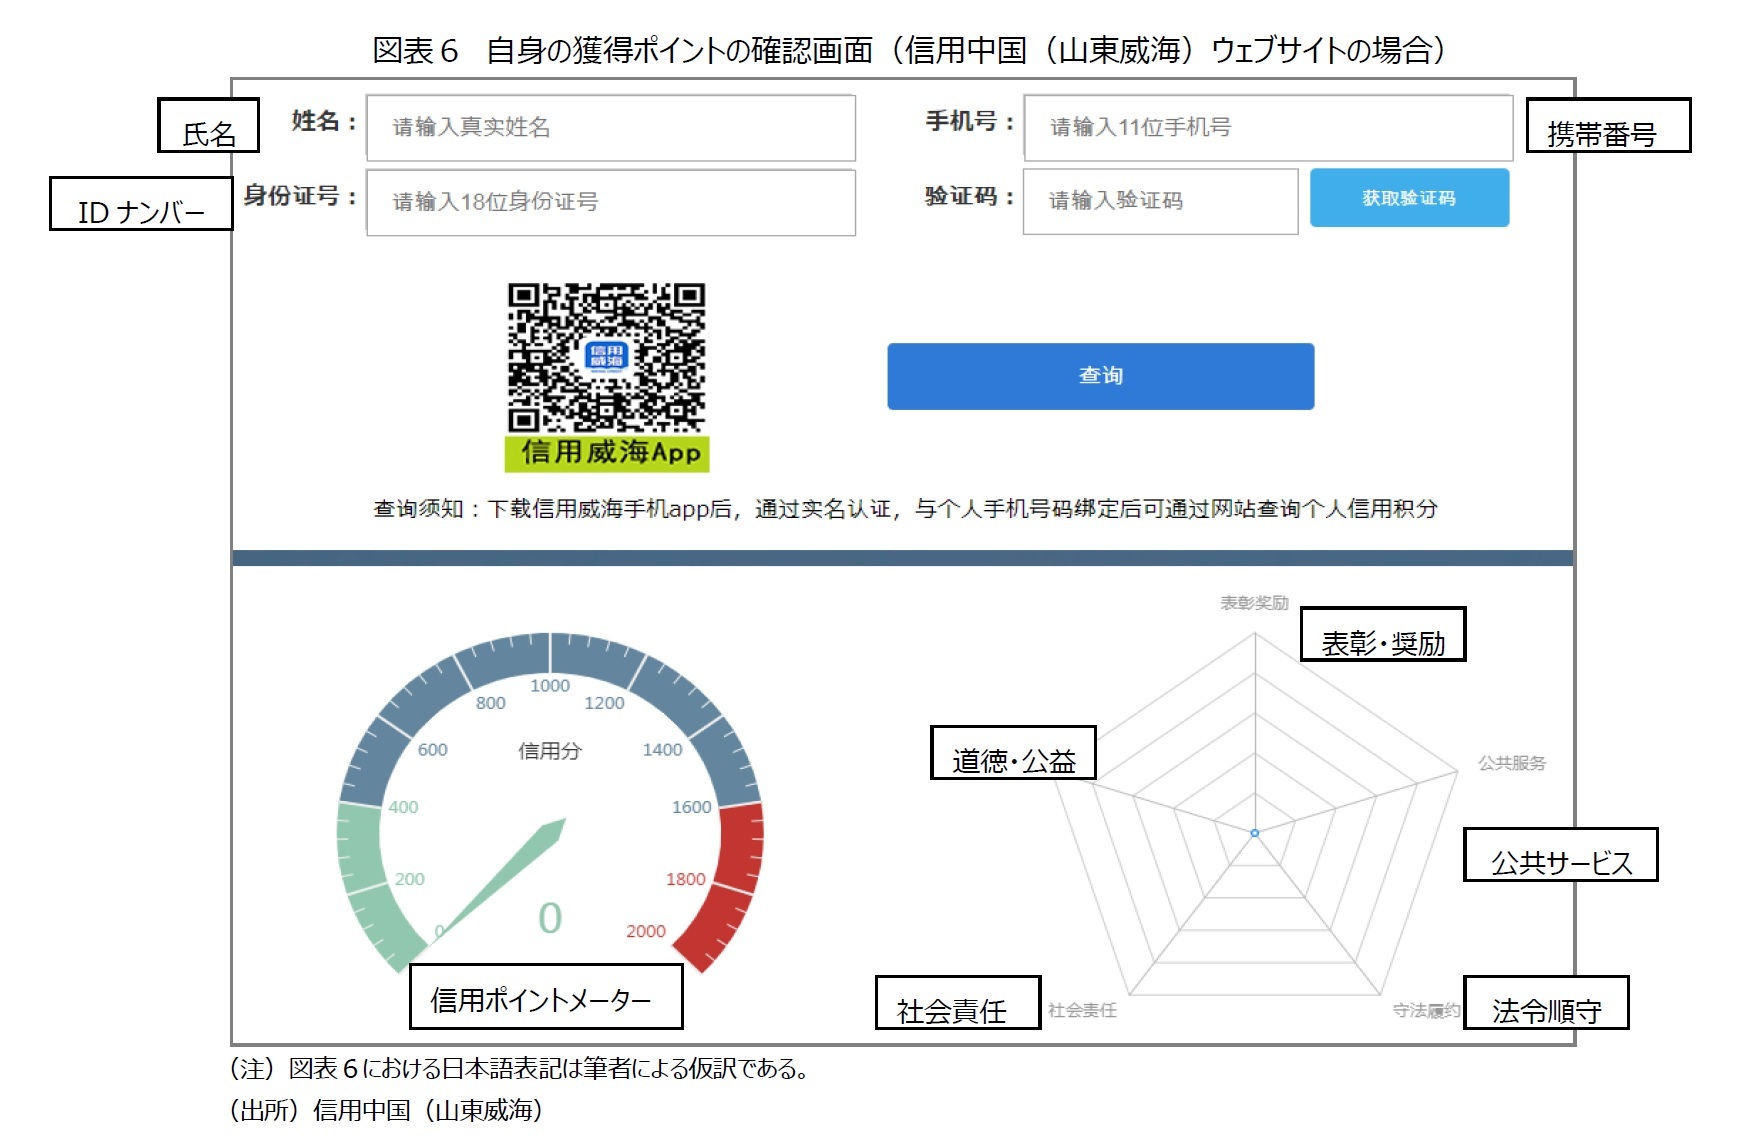1760x1145 pixels.
Task: Click the pentagon radar chart center point
Action: pyautogui.click(x=1253, y=832)
